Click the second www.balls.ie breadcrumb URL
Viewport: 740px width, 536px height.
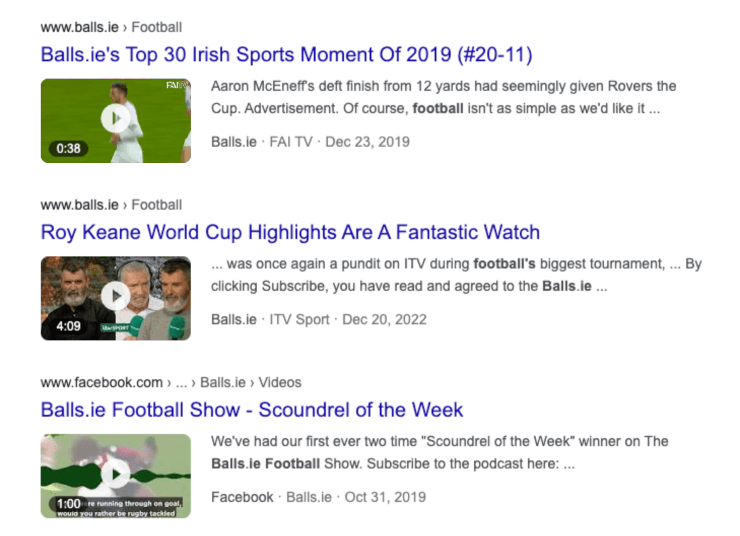tap(80, 205)
